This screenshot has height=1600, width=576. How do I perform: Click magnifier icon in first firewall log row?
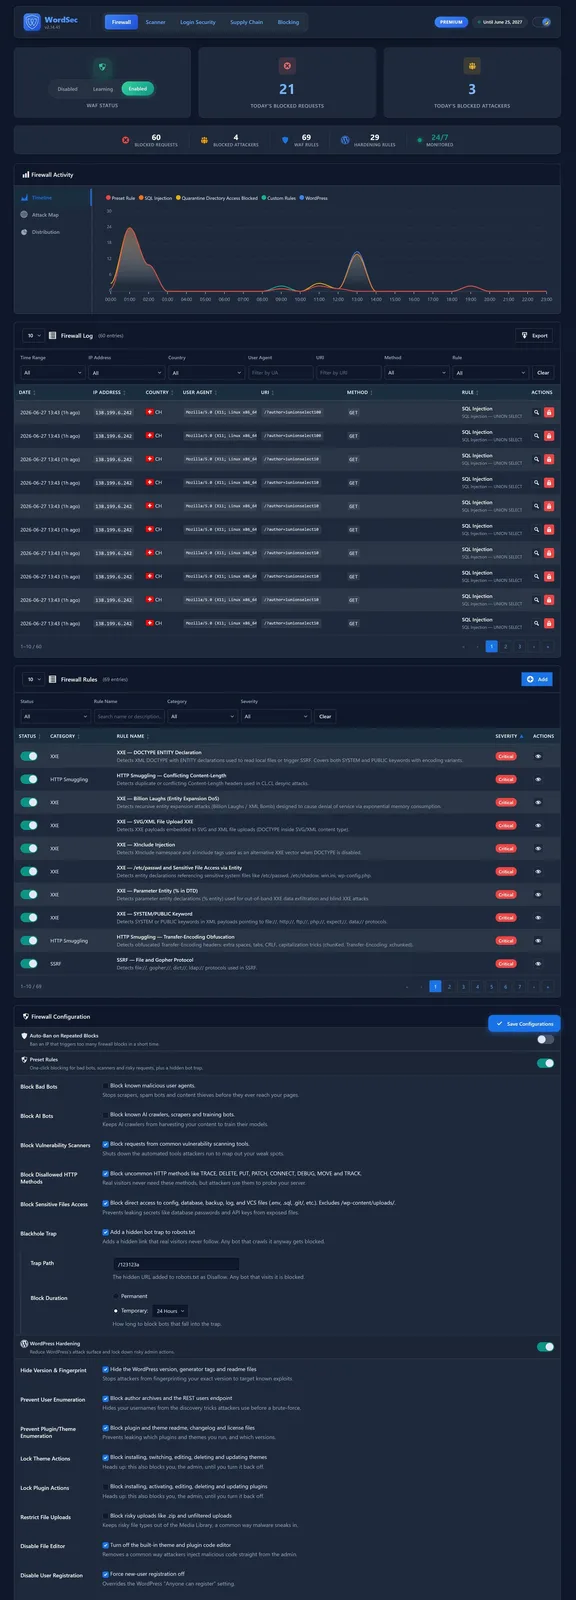pos(536,412)
